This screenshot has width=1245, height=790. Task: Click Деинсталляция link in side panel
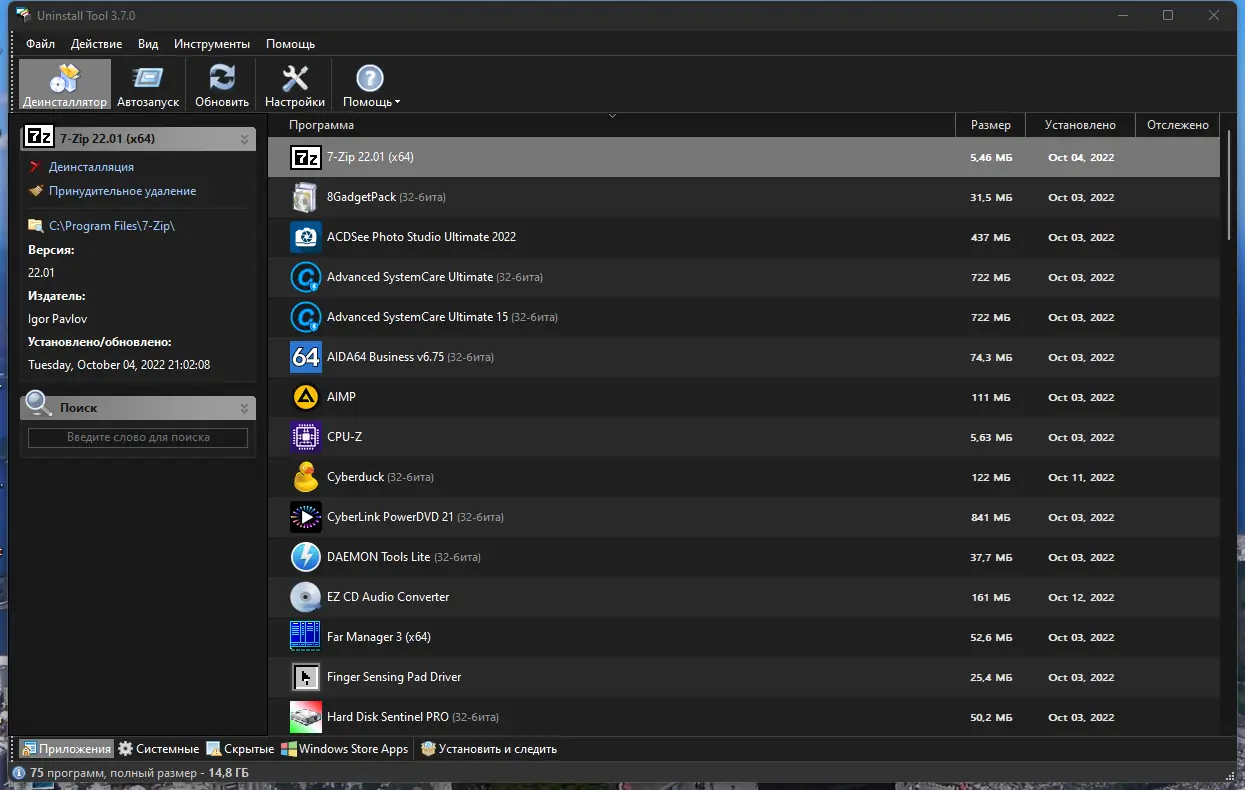pos(91,167)
